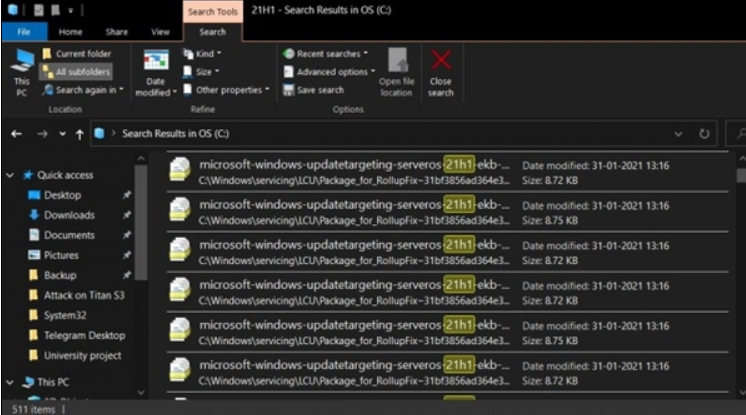746x415 pixels.
Task: Click navigation pane scroll down arrow
Action: 141,393
